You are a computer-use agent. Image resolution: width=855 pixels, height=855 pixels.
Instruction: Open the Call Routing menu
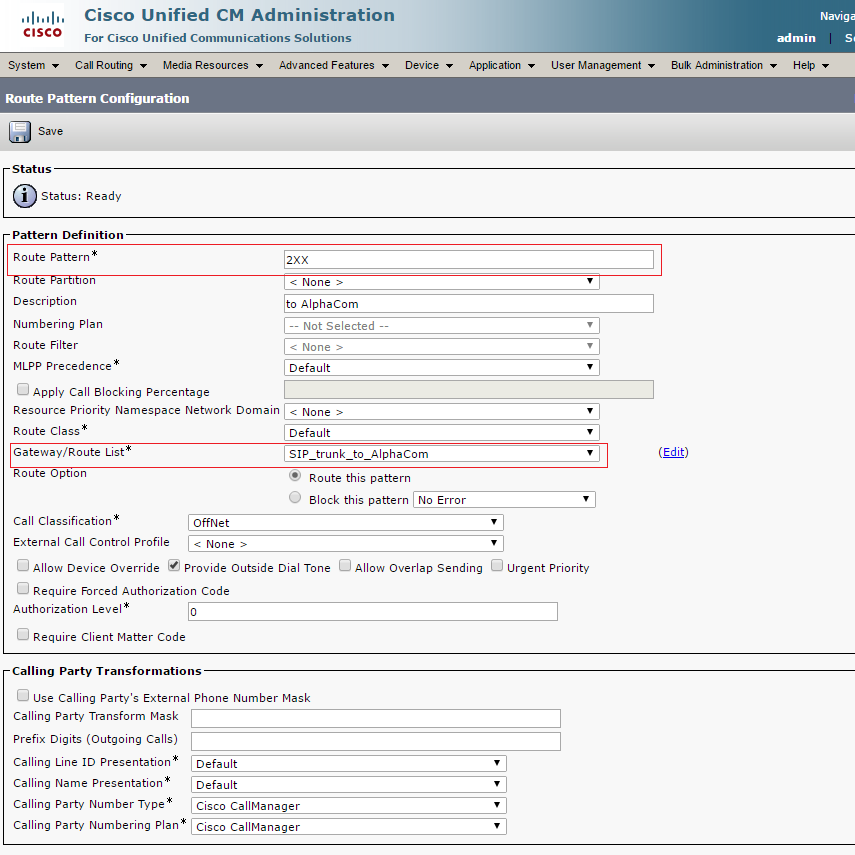point(110,65)
